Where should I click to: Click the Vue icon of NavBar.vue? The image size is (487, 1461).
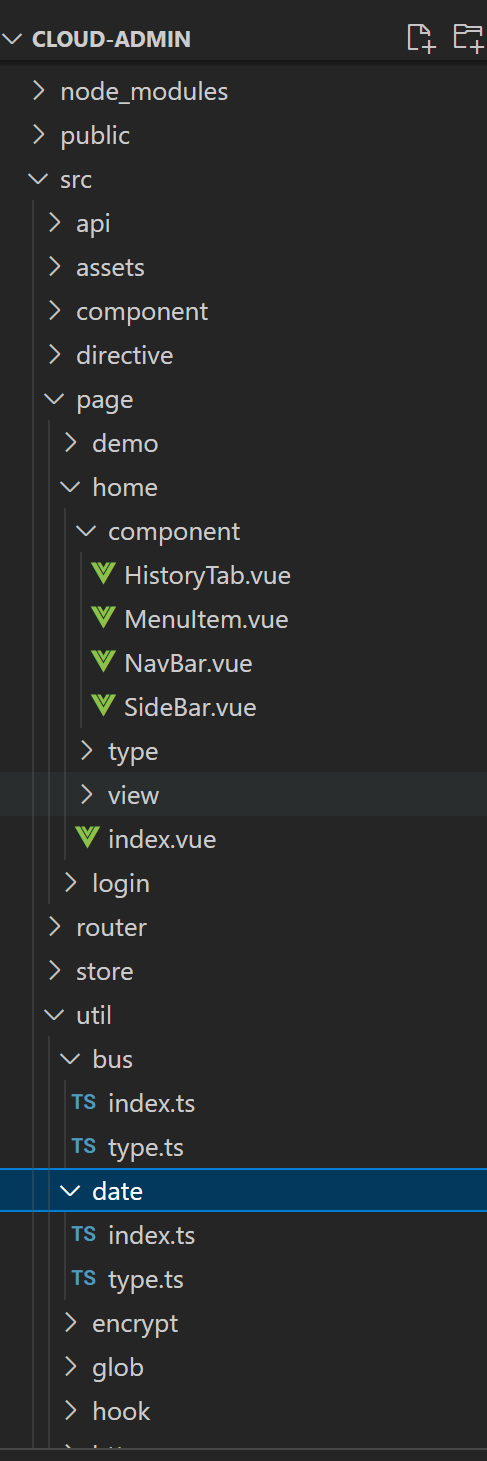pyautogui.click(x=103, y=663)
